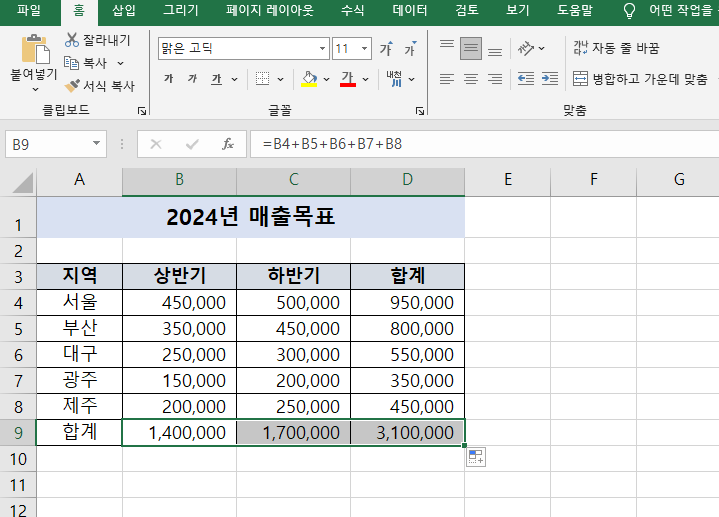
Task: Switch to the 보기 tab
Action: (517, 10)
